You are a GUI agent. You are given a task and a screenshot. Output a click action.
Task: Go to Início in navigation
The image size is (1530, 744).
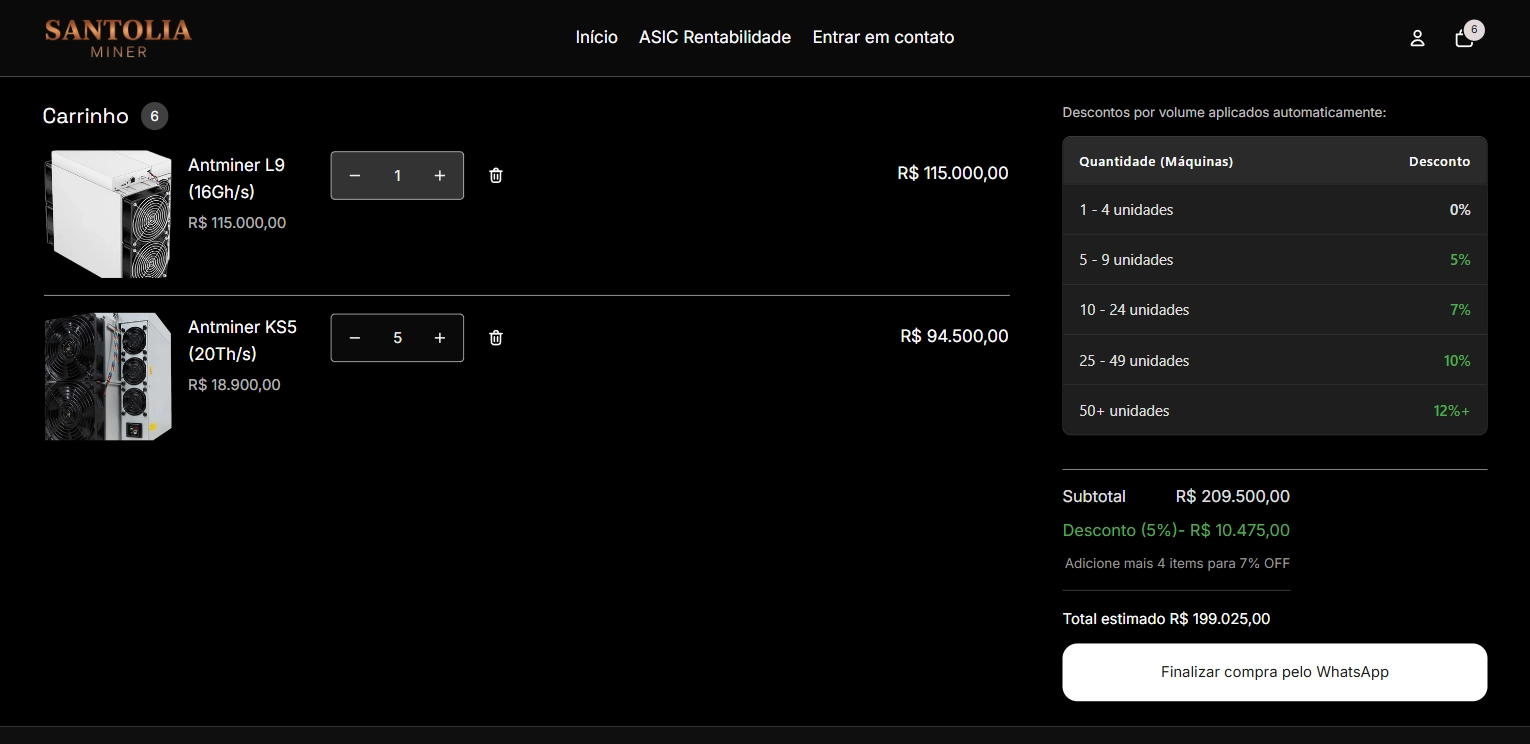click(x=597, y=37)
